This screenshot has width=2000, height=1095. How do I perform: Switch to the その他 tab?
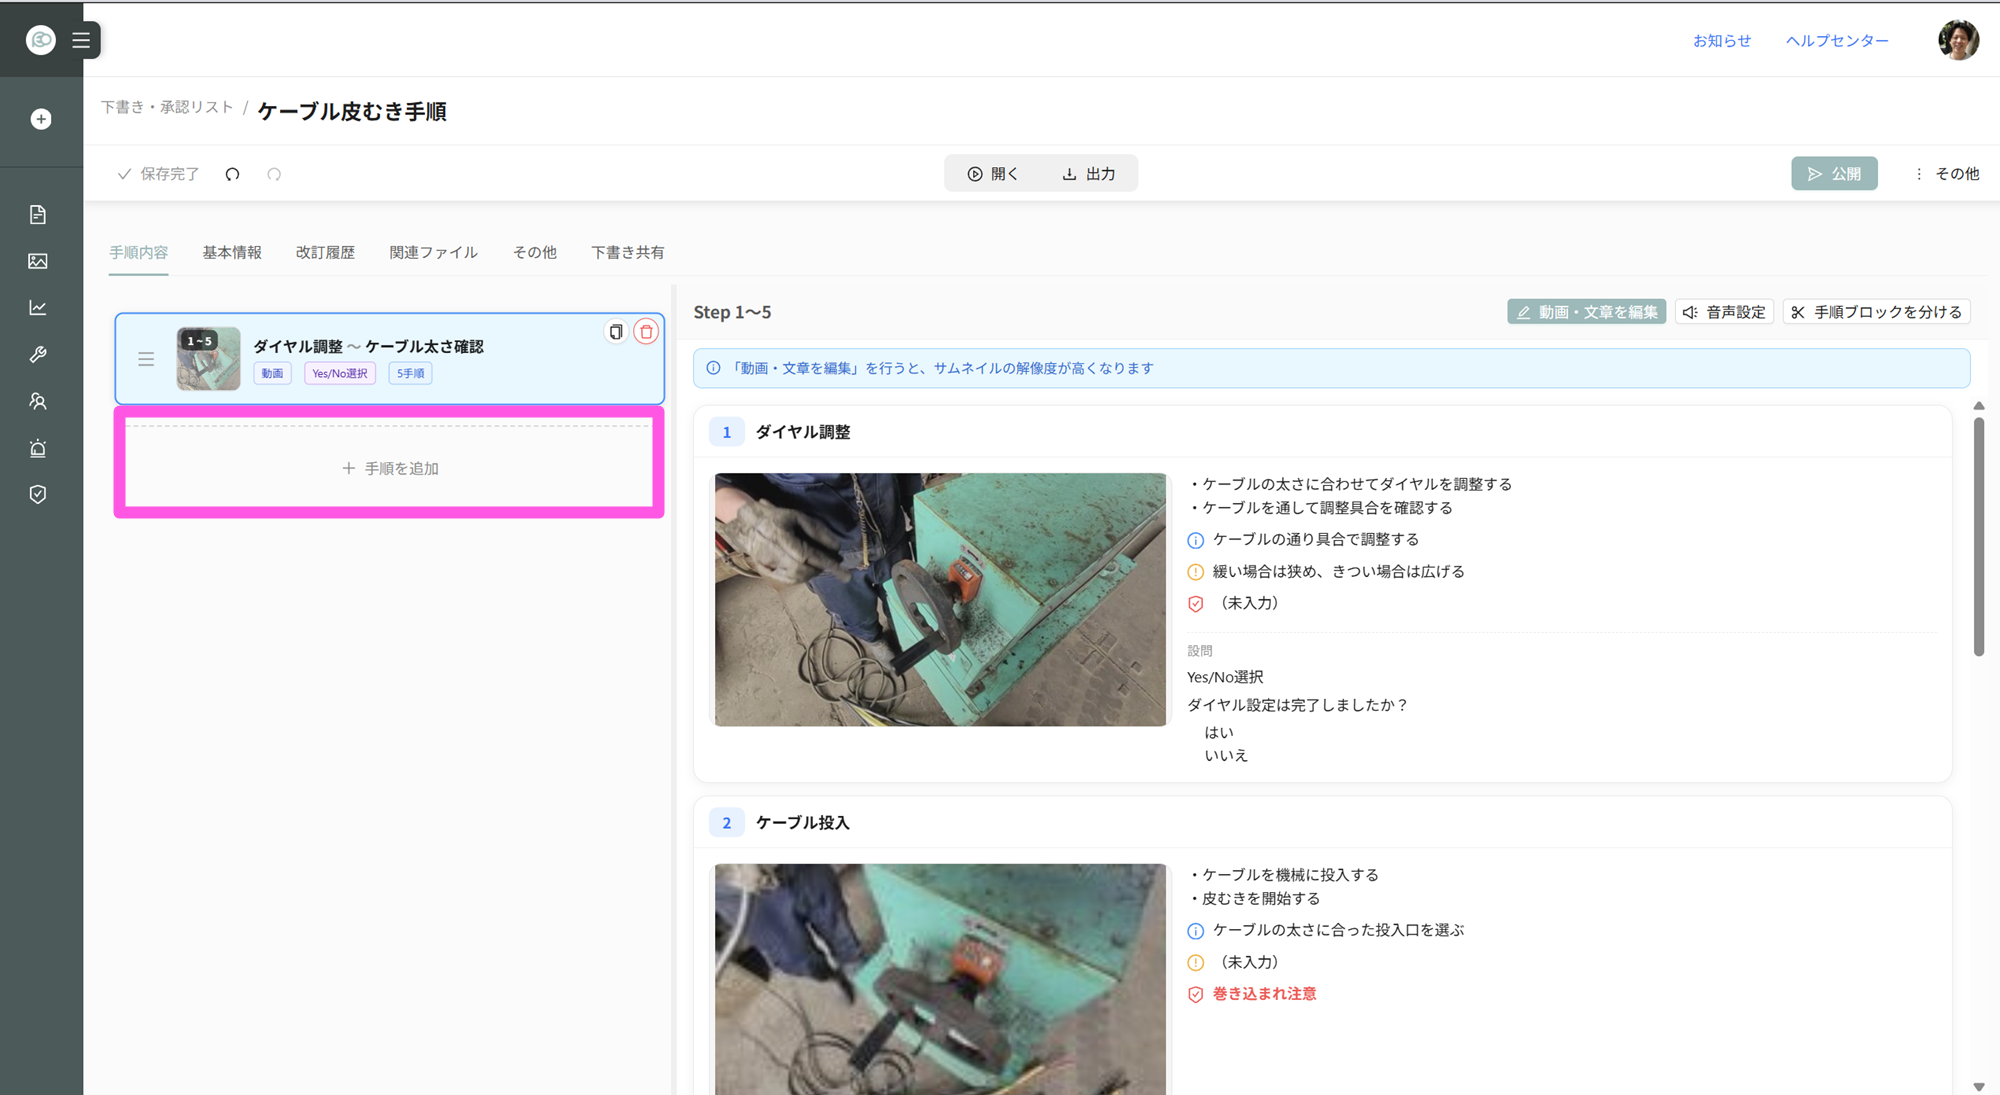pyautogui.click(x=534, y=252)
